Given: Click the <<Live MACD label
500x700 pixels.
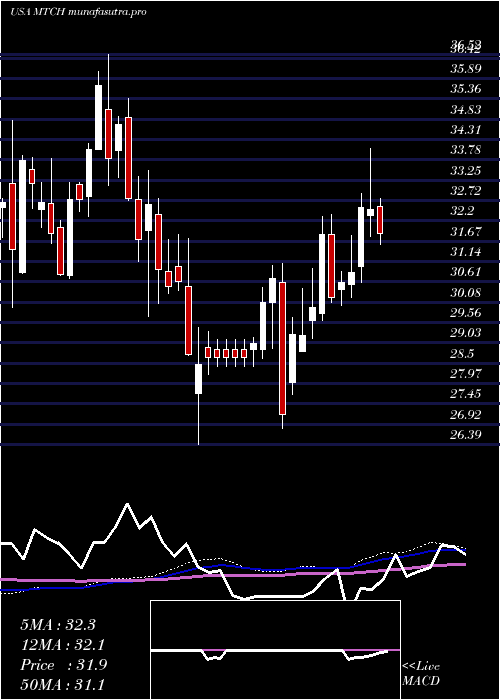Looking at the screenshot, I should 421,674.
